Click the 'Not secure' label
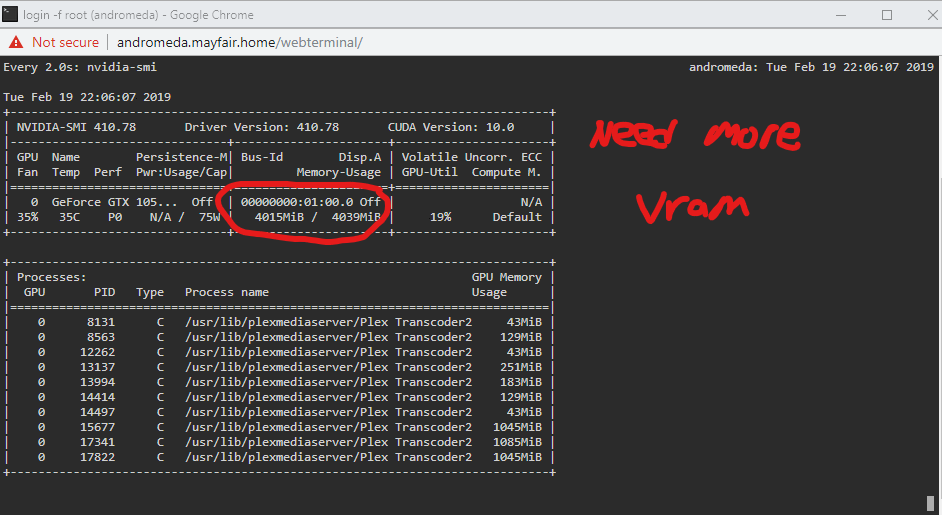 pos(65,42)
